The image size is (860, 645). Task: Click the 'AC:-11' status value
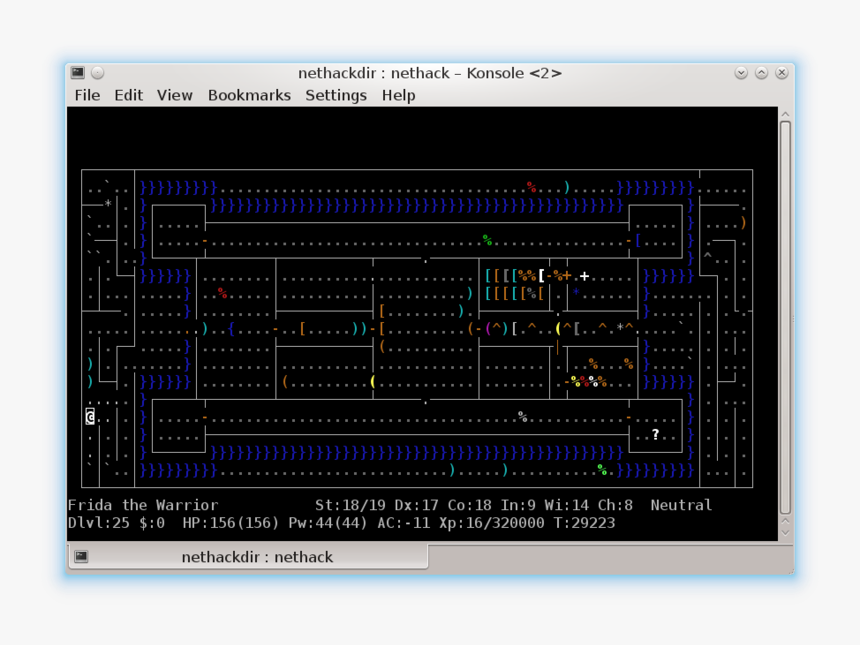tap(404, 523)
